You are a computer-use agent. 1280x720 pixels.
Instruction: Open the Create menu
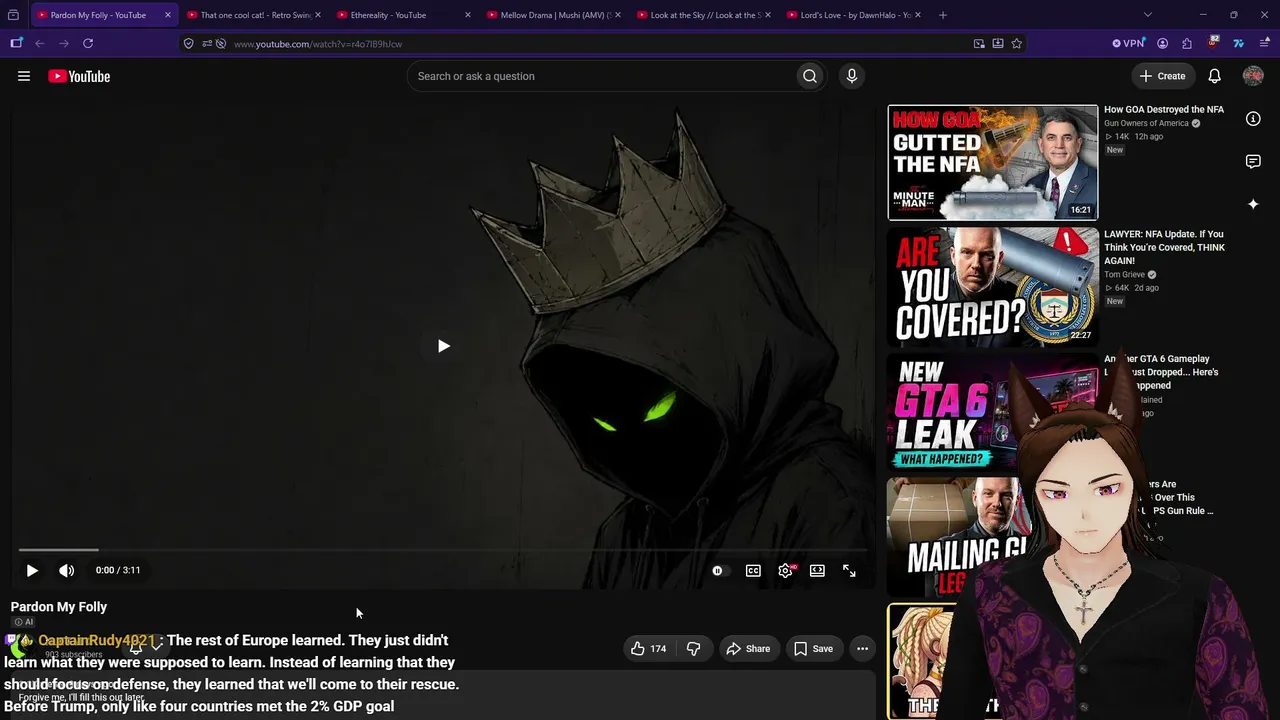point(1162,76)
